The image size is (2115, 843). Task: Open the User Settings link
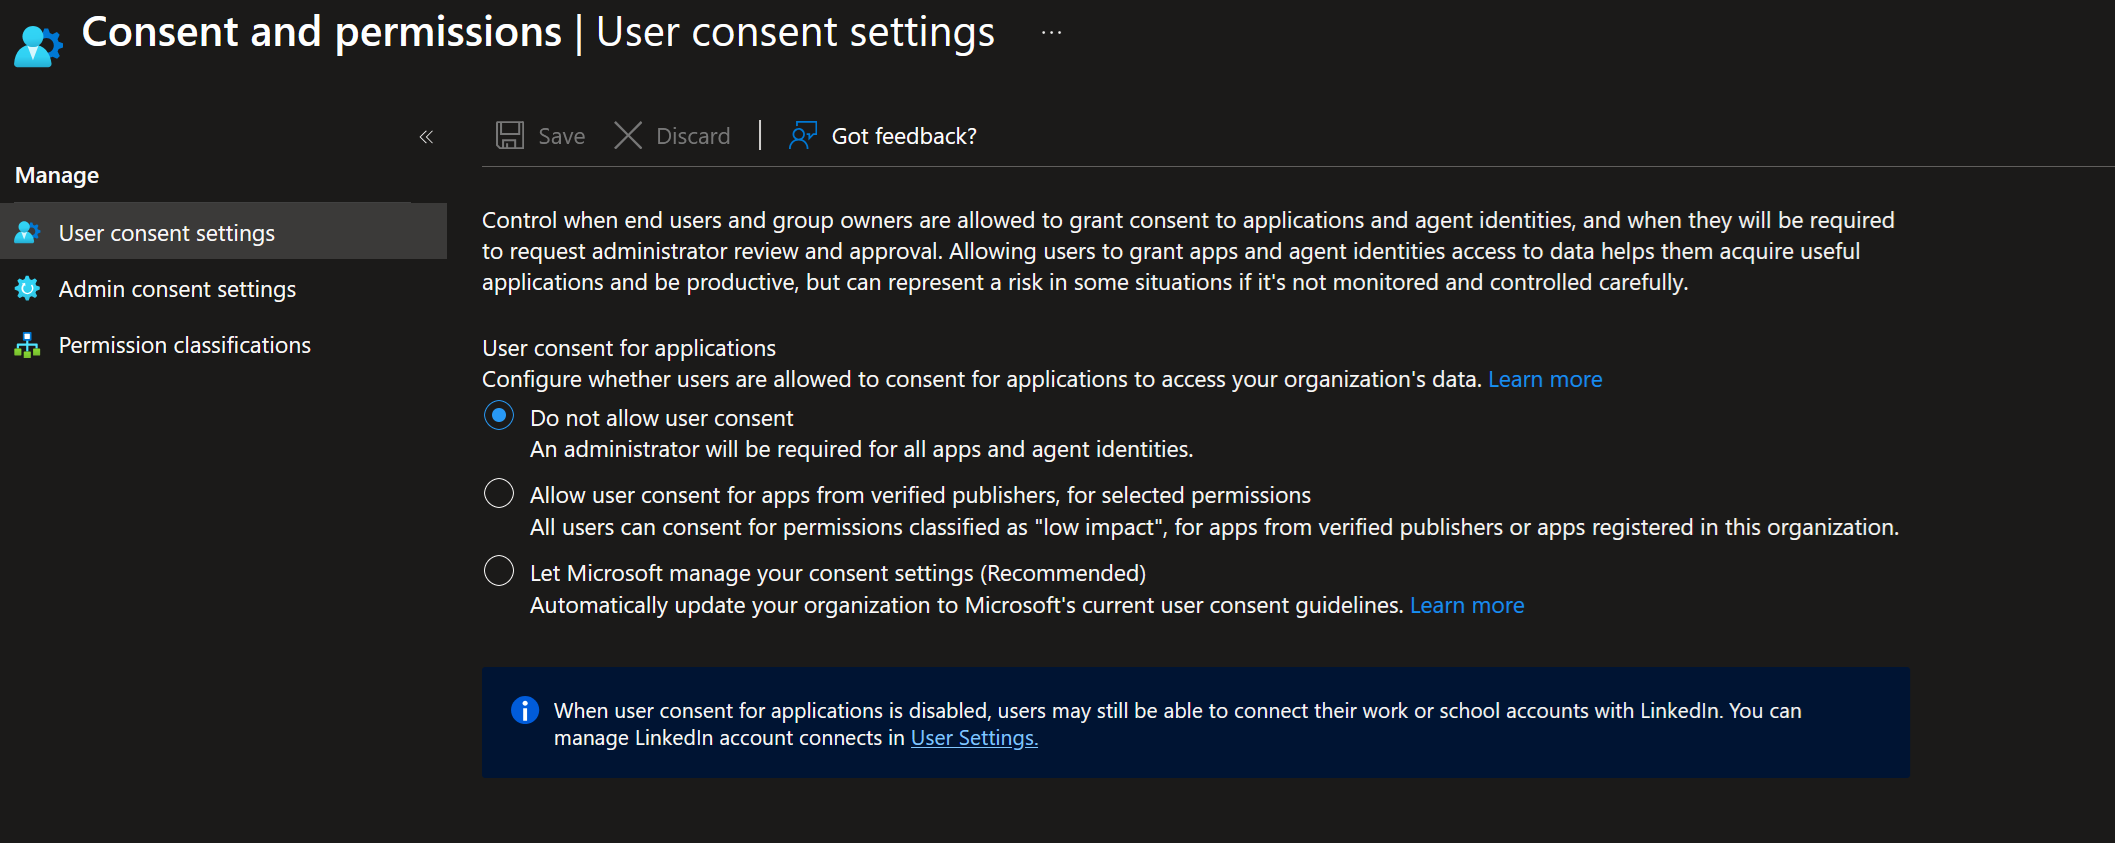974,738
